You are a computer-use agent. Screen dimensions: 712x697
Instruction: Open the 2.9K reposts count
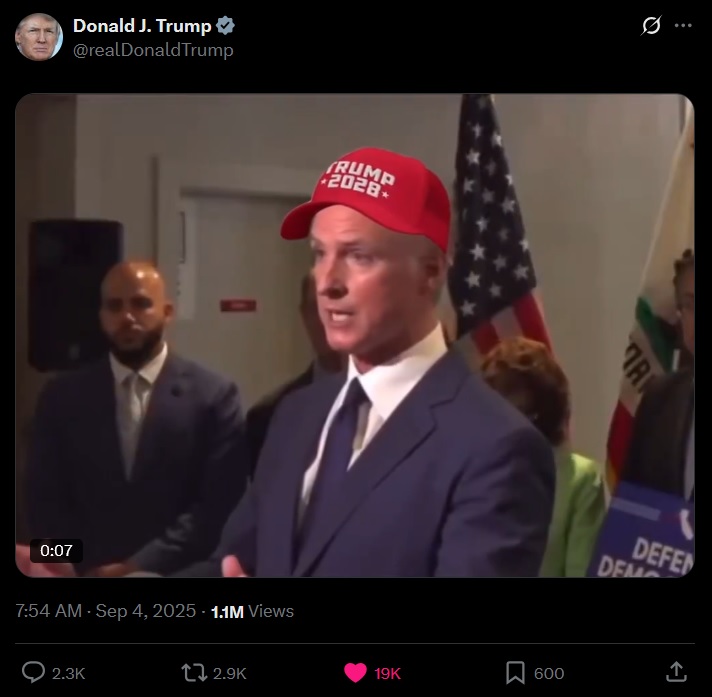[230, 673]
